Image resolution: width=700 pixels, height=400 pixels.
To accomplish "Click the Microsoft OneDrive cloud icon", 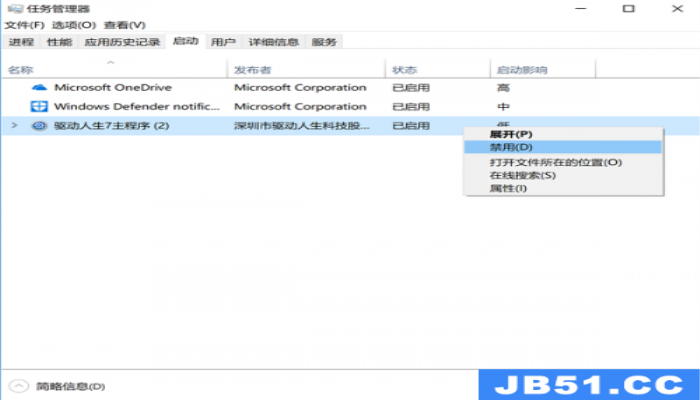I will (39, 88).
